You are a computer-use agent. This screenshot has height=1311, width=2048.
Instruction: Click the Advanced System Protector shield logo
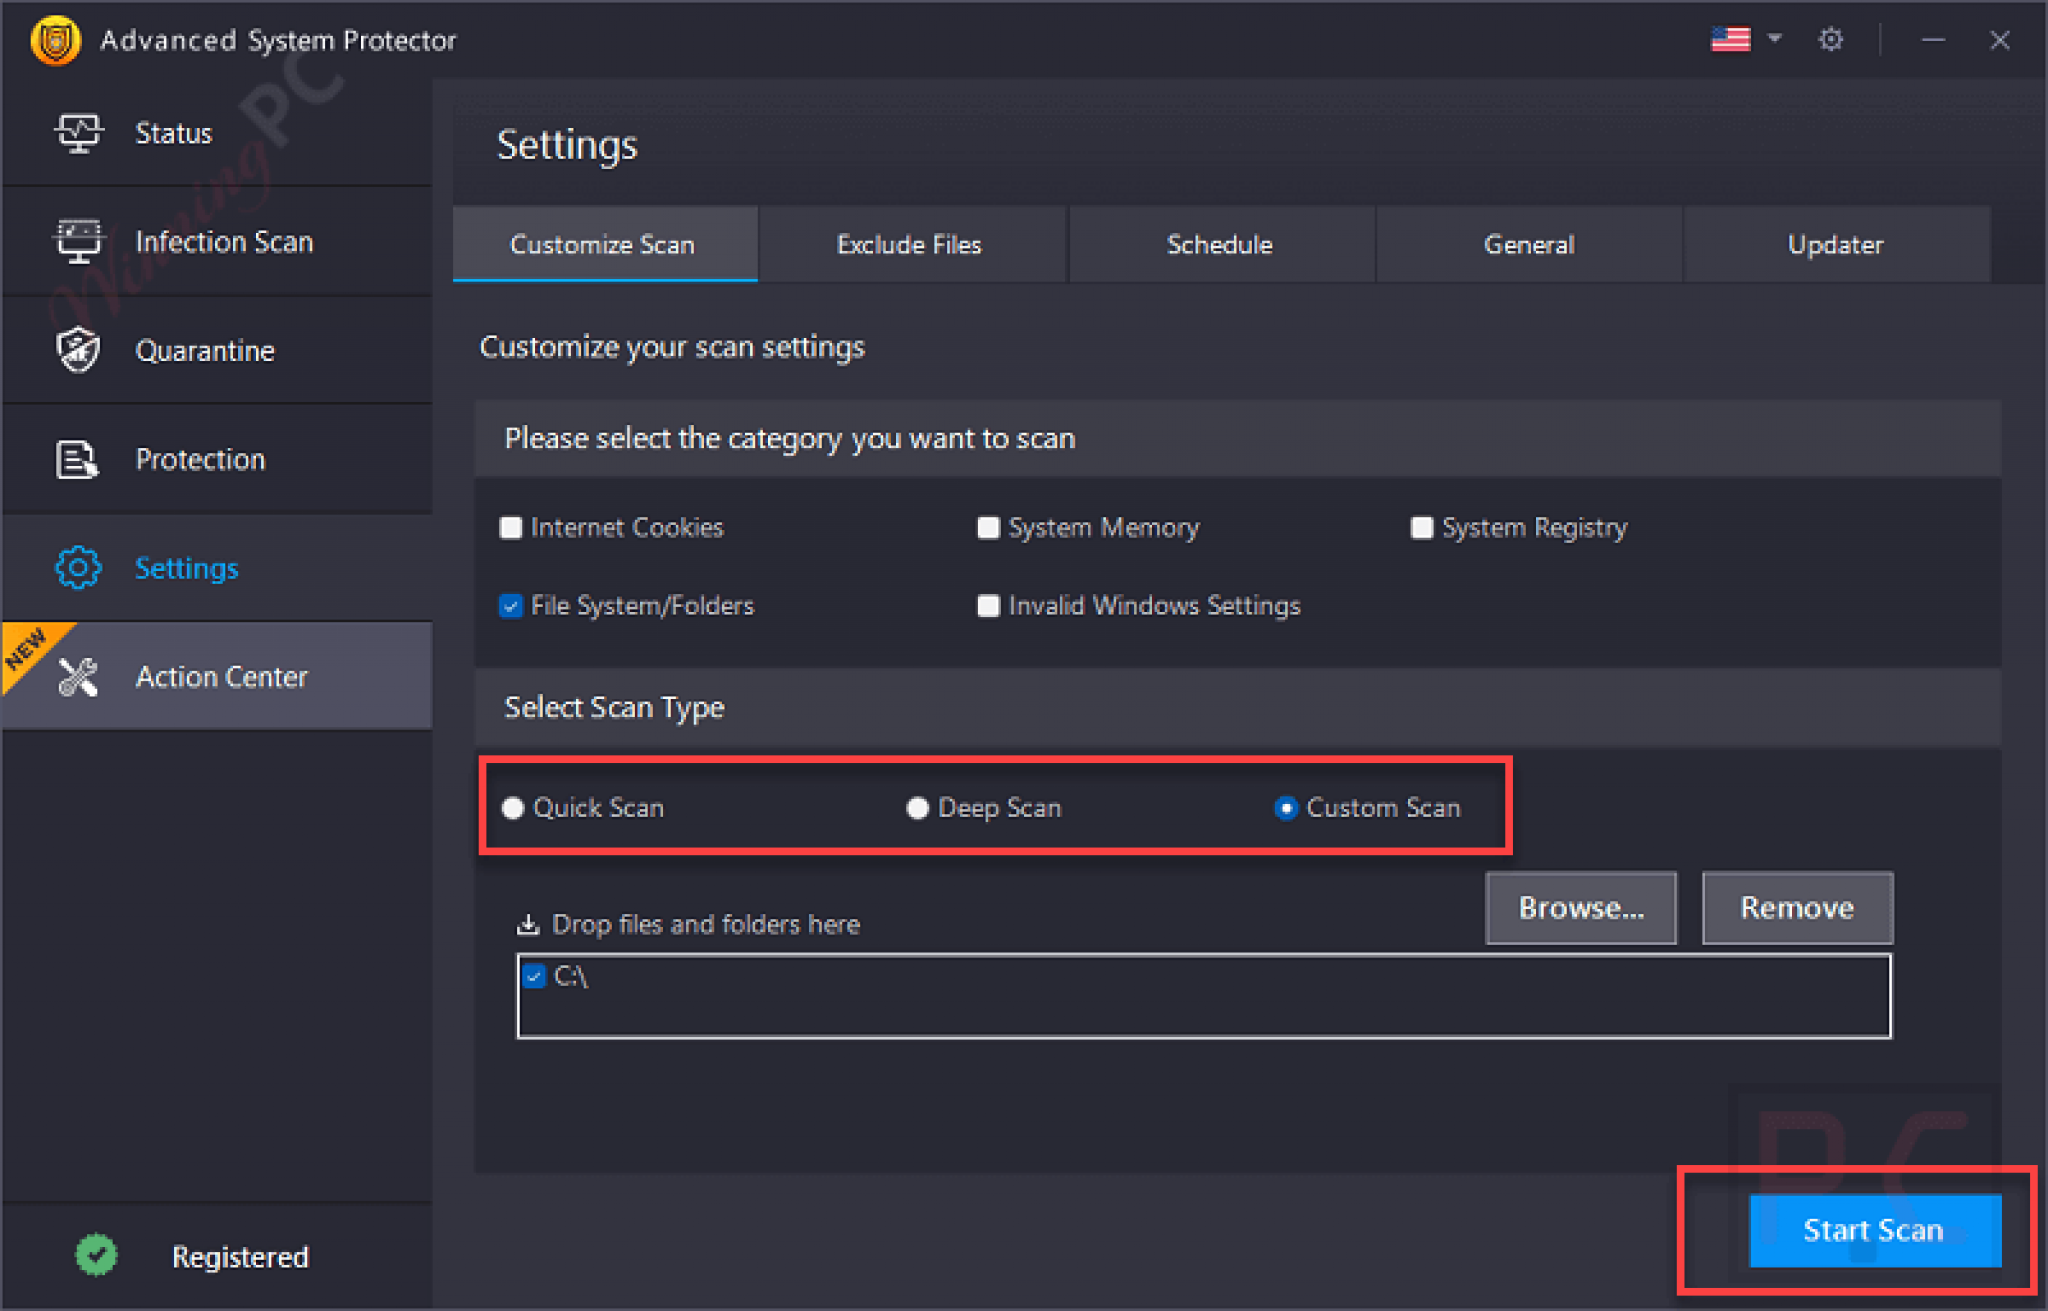[x=56, y=40]
